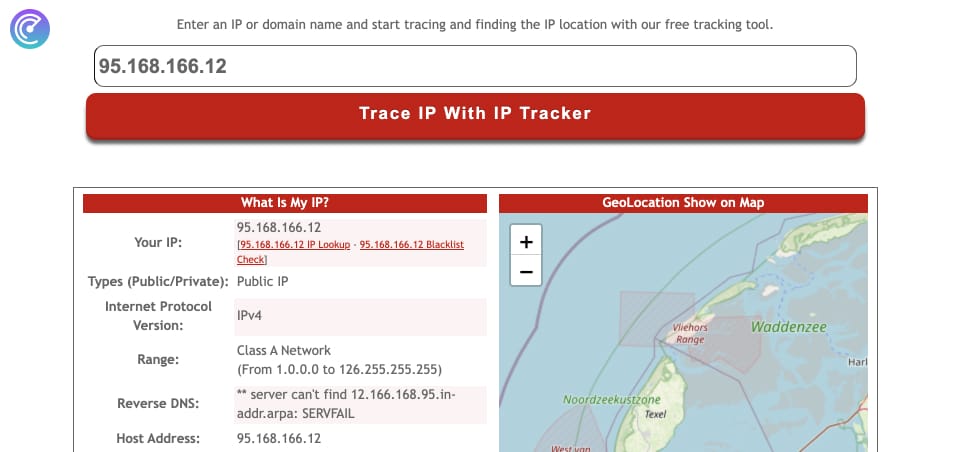Click the What Is My IP? header
Image resolution: width=956 pixels, height=452 pixels.
click(284, 203)
